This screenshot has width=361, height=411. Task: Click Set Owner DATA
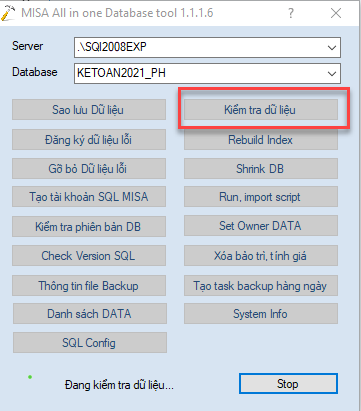[261, 226]
